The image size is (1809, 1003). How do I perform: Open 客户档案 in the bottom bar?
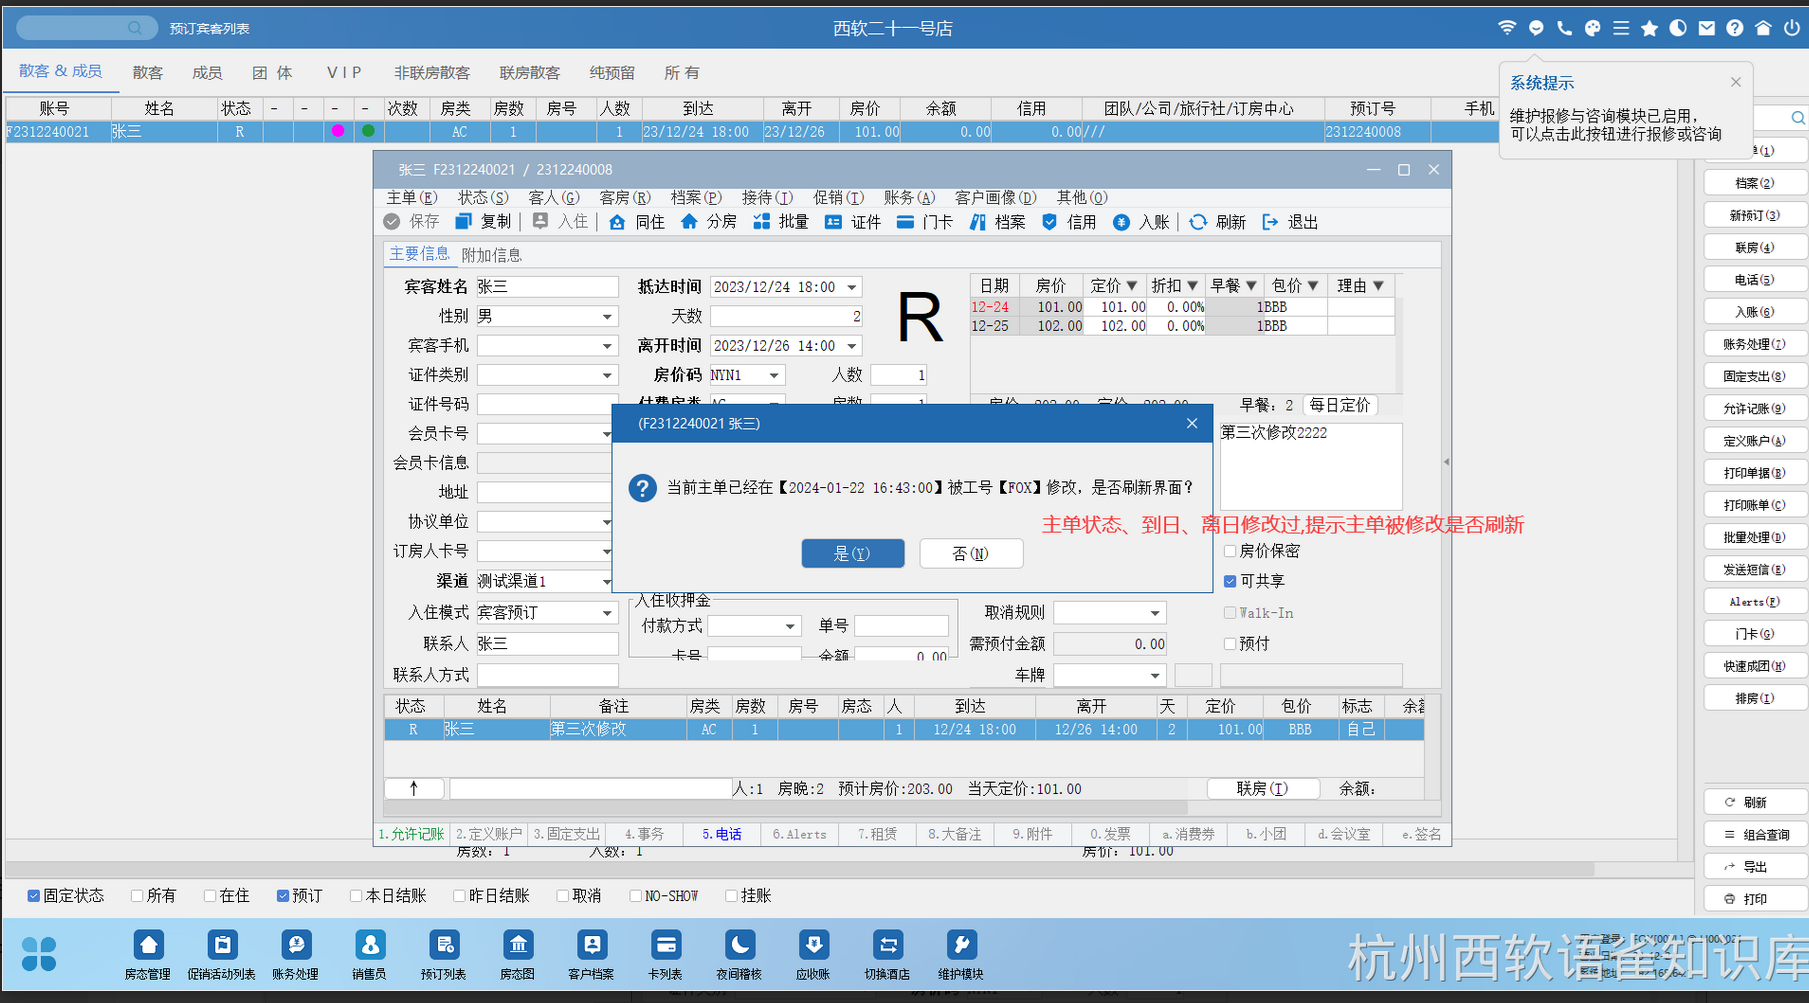coord(591,954)
